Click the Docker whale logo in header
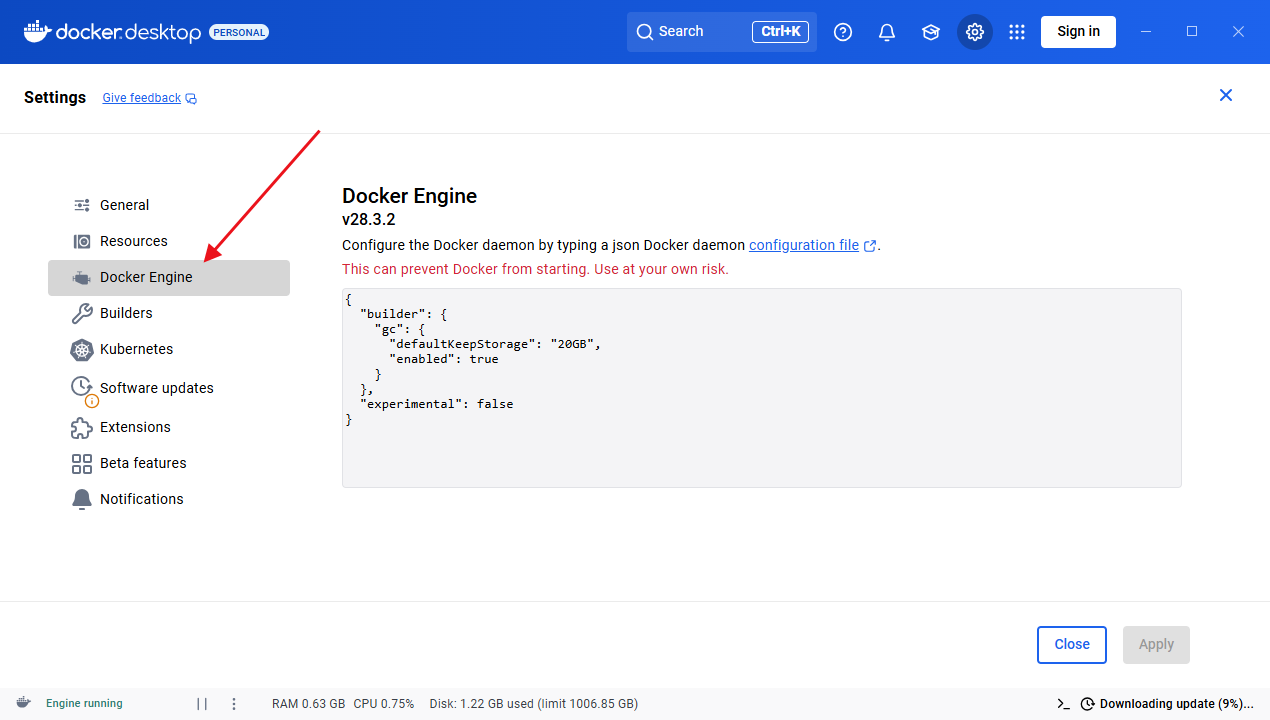The width and height of the screenshot is (1270, 720). tap(37, 31)
